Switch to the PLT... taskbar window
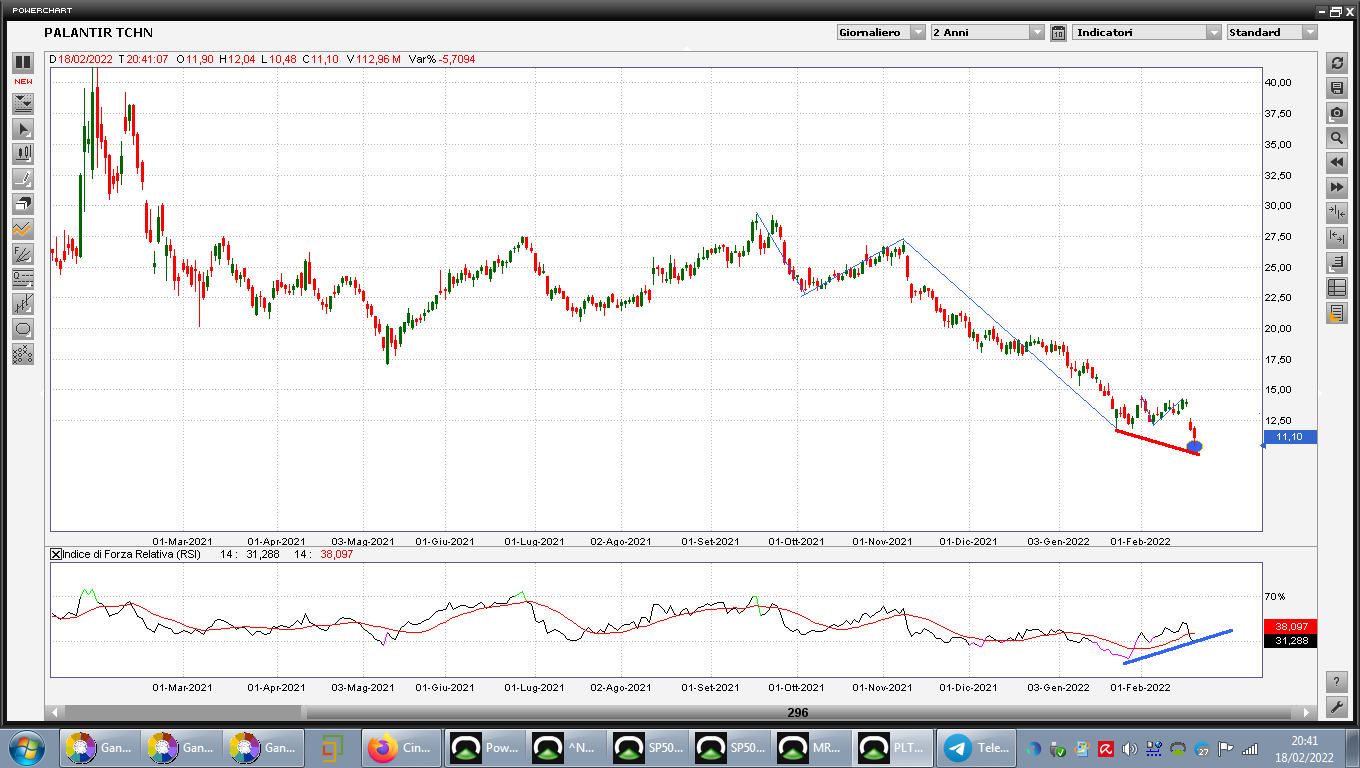This screenshot has height=768, width=1360. 895,748
